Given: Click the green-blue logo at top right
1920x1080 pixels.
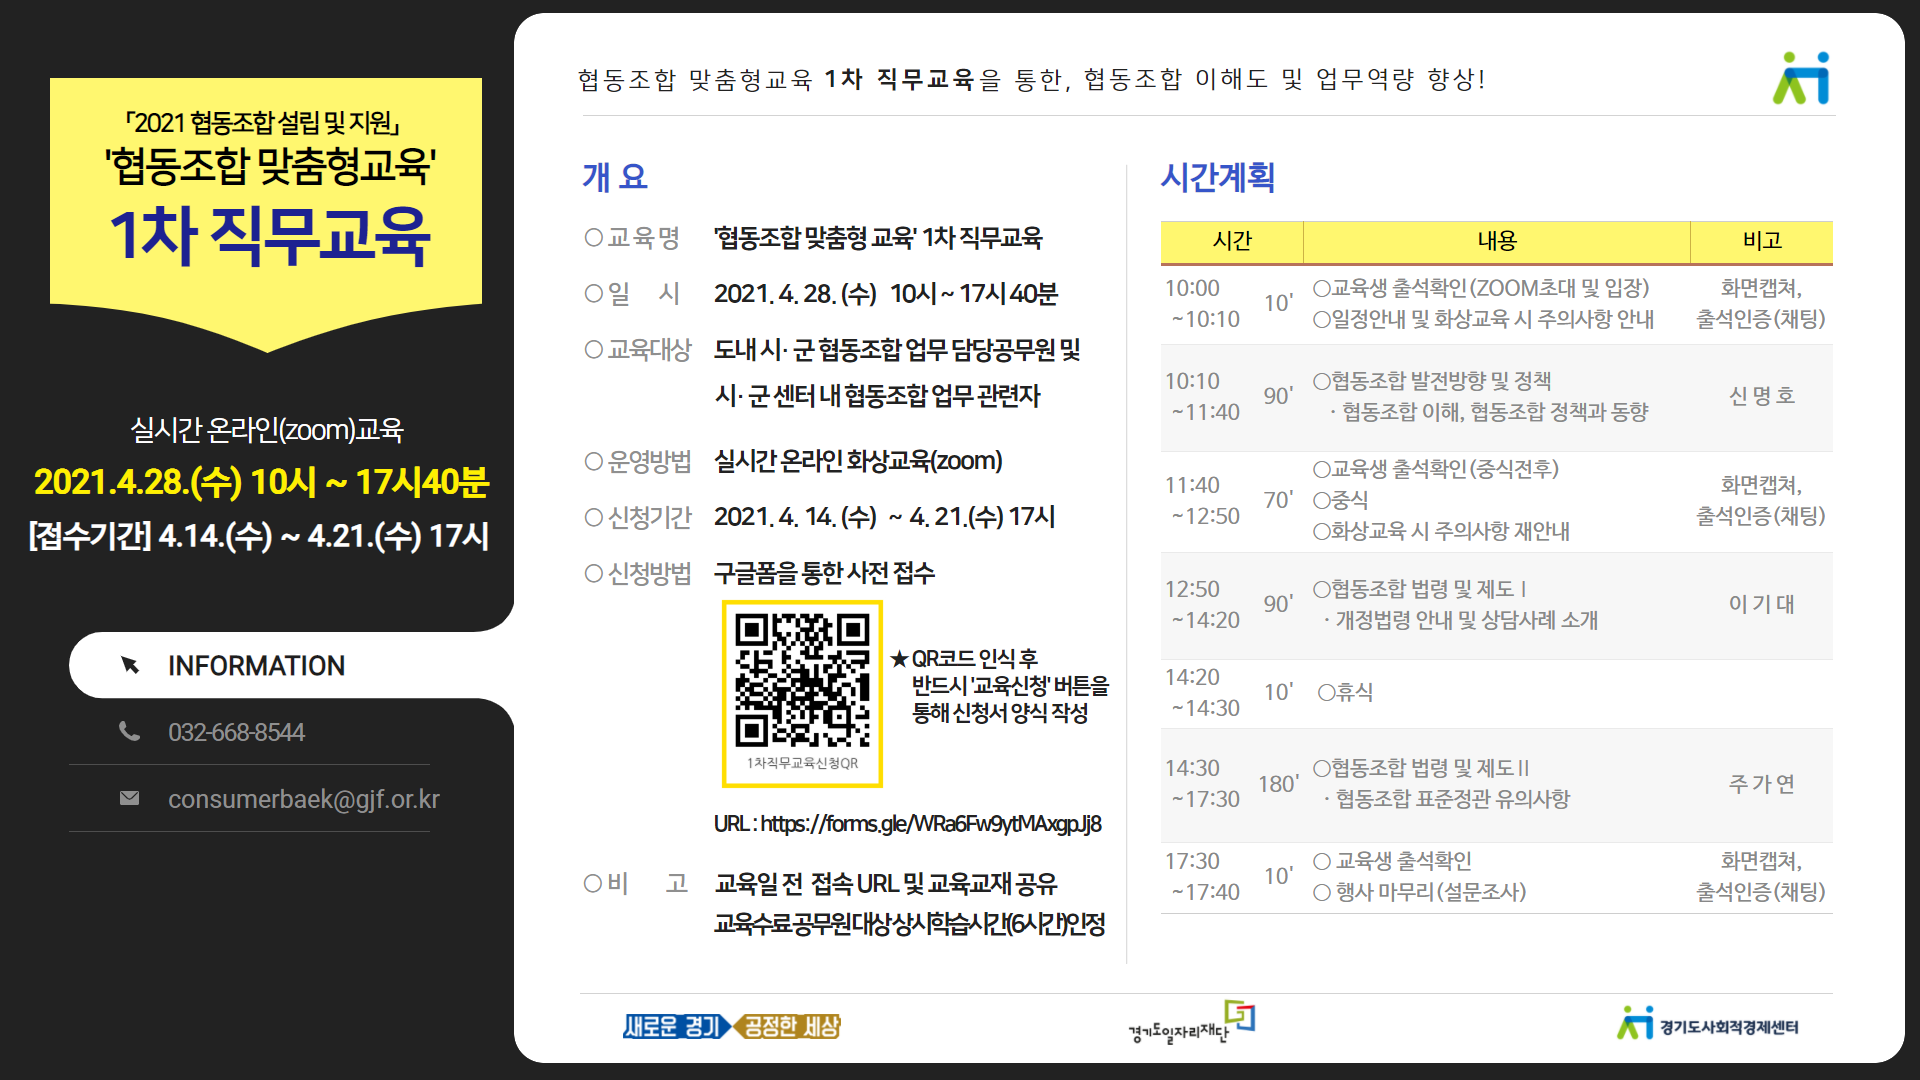Looking at the screenshot, I should pyautogui.click(x=1801, y=78).
